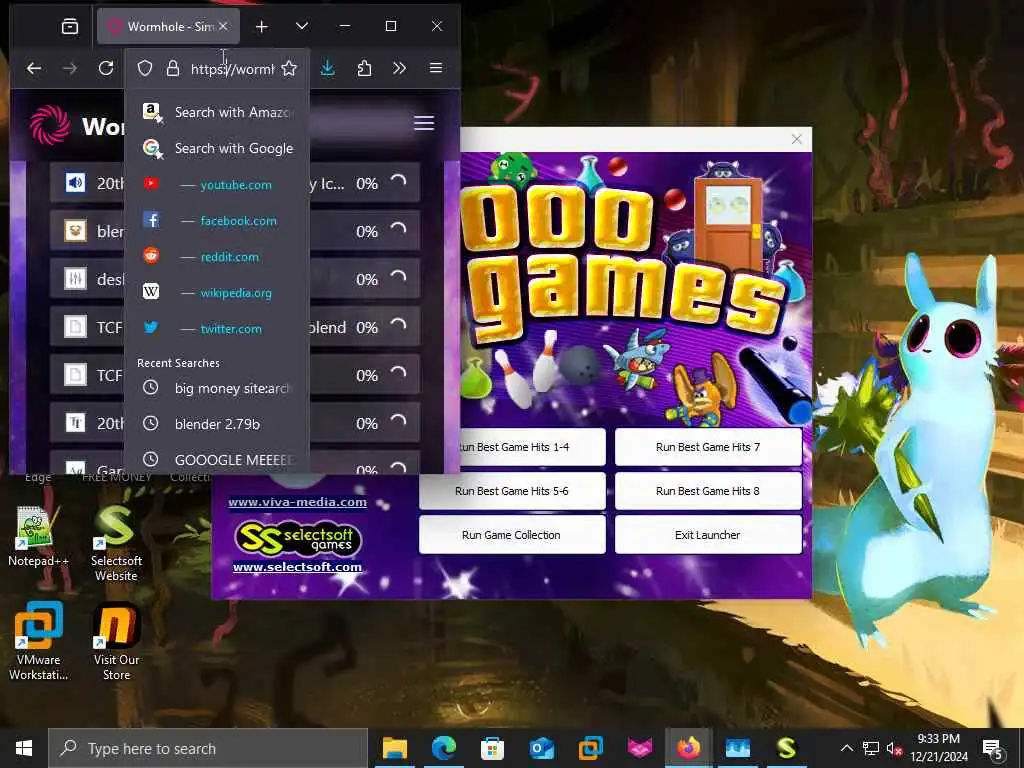Bookmark this page with star icon
1024x768 pixels.
click(x=289, y=69)
